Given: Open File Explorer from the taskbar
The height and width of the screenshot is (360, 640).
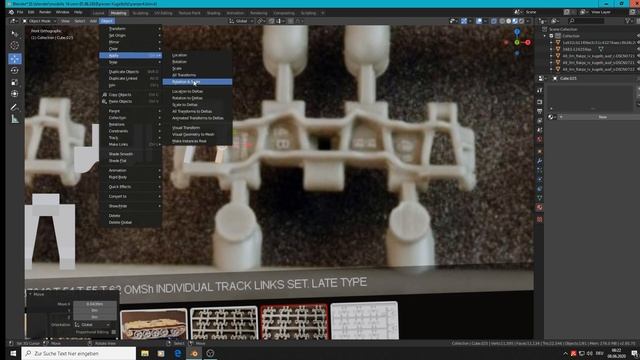Looking at the screenshot, I should [x=145, y=353].
